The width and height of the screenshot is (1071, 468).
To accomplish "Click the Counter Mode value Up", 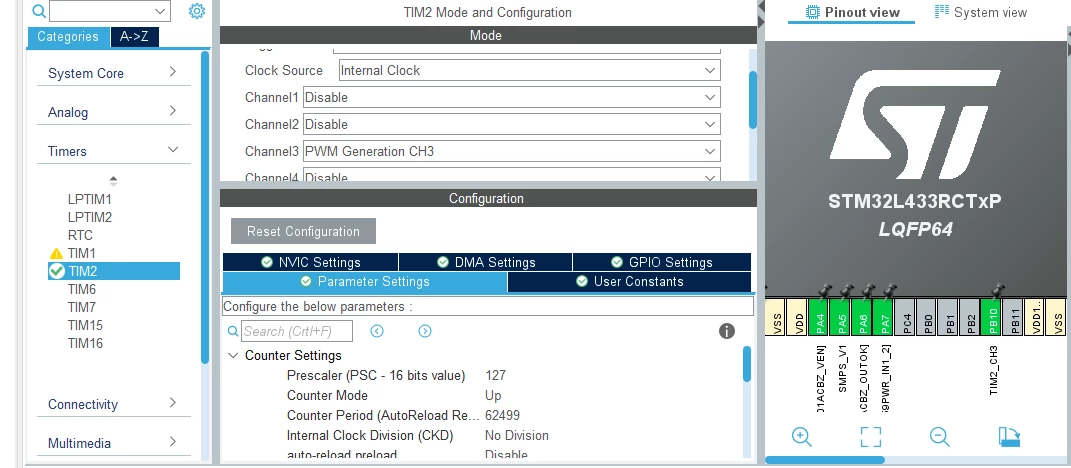I will (x=492, y=396).
